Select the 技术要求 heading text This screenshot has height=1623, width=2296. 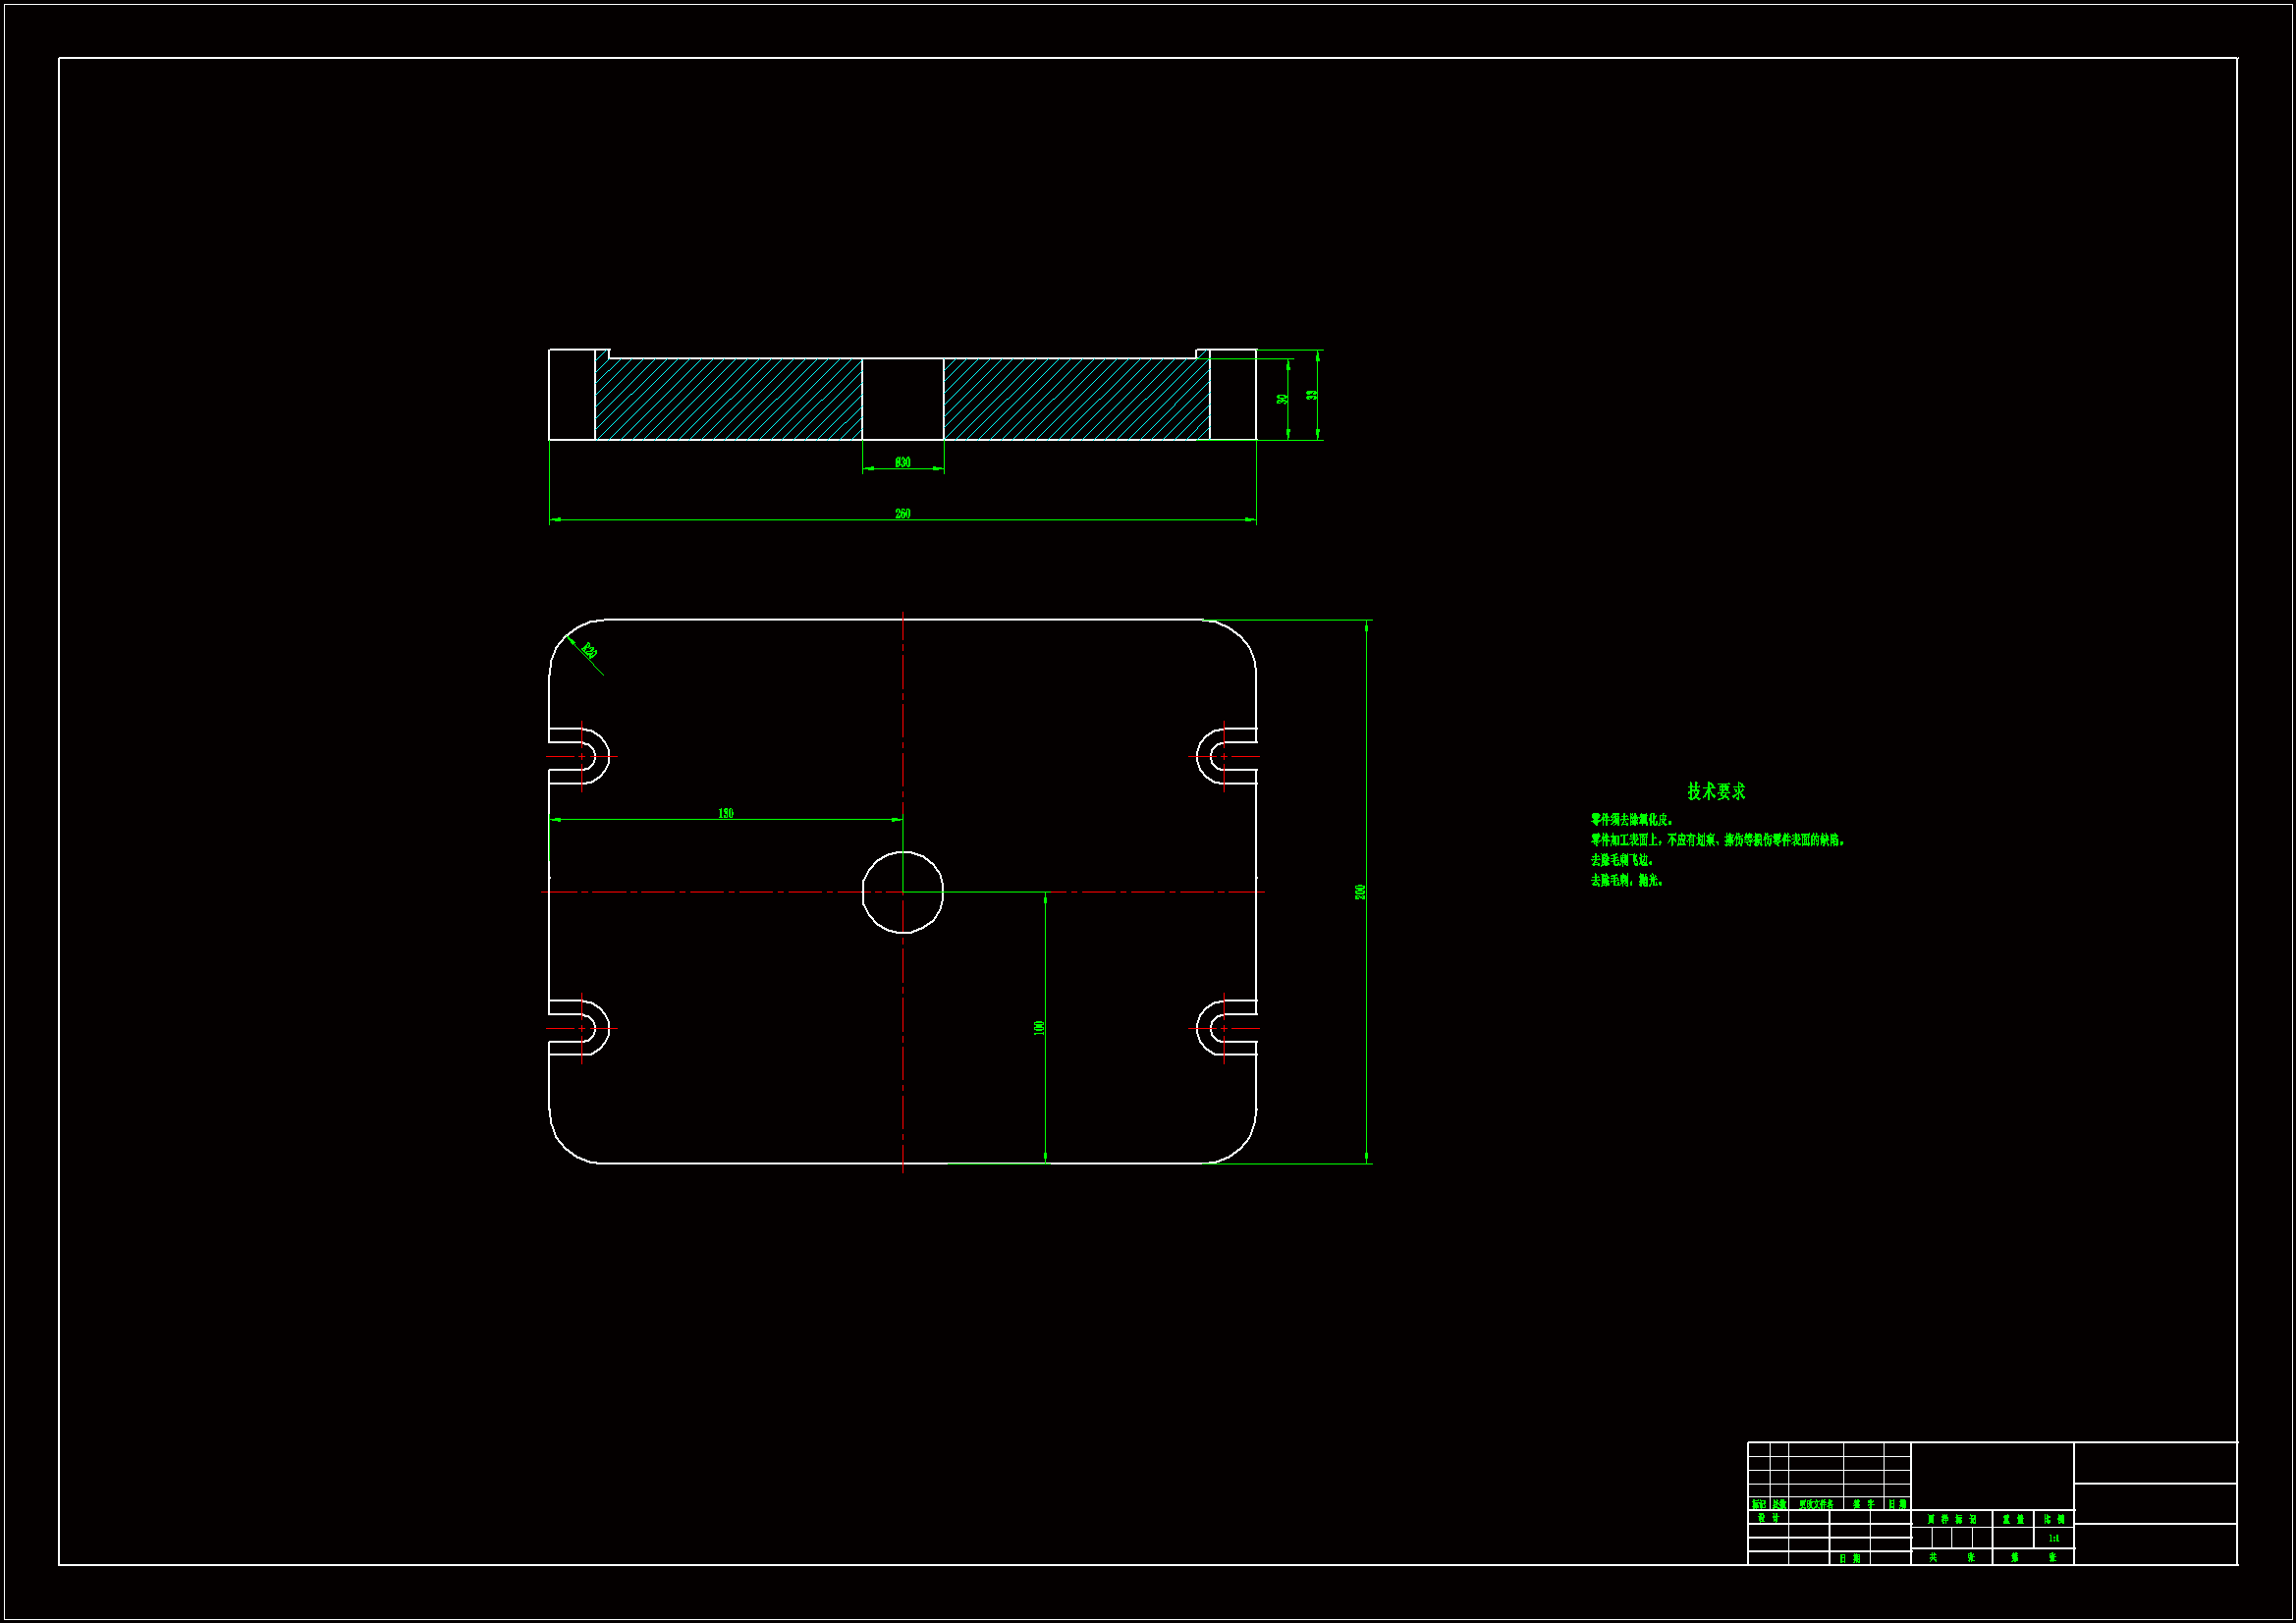1716,791
